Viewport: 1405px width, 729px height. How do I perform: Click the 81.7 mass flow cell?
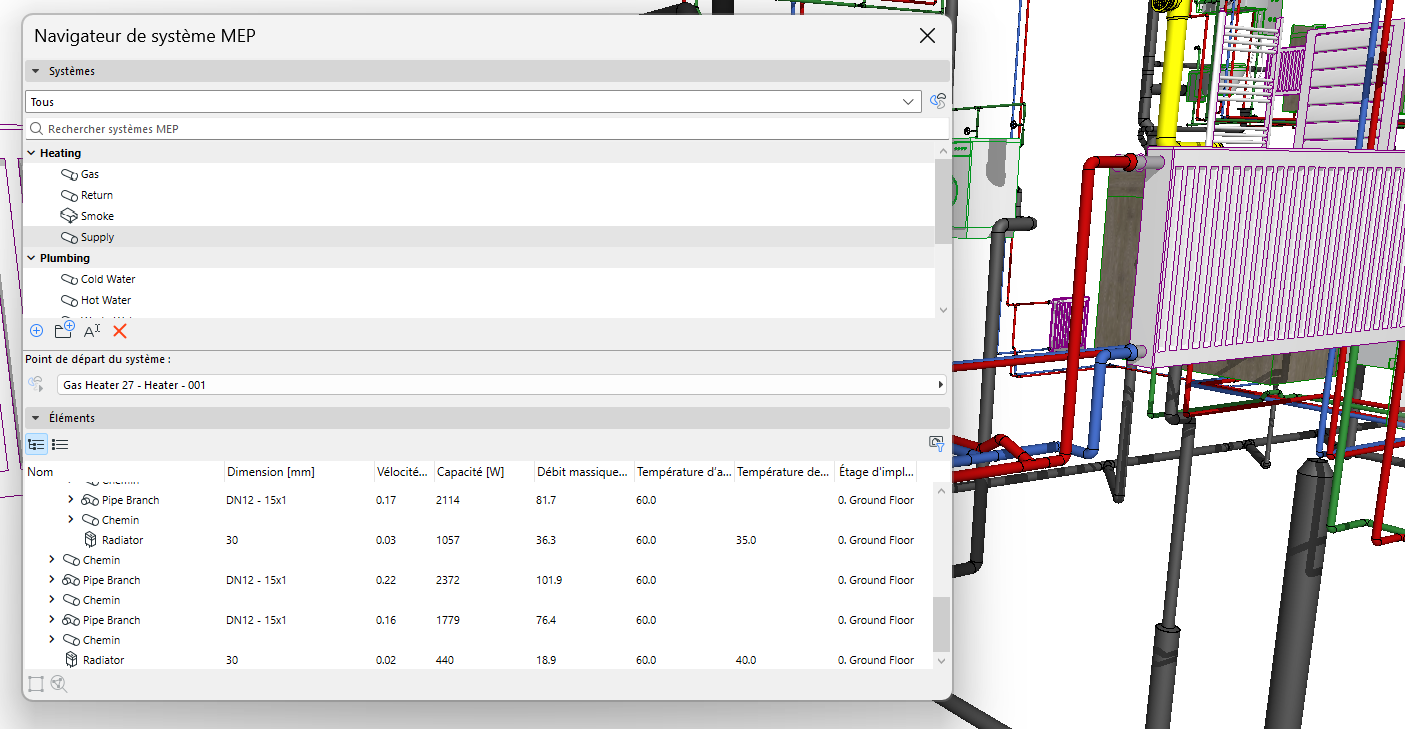click(546, 500)
